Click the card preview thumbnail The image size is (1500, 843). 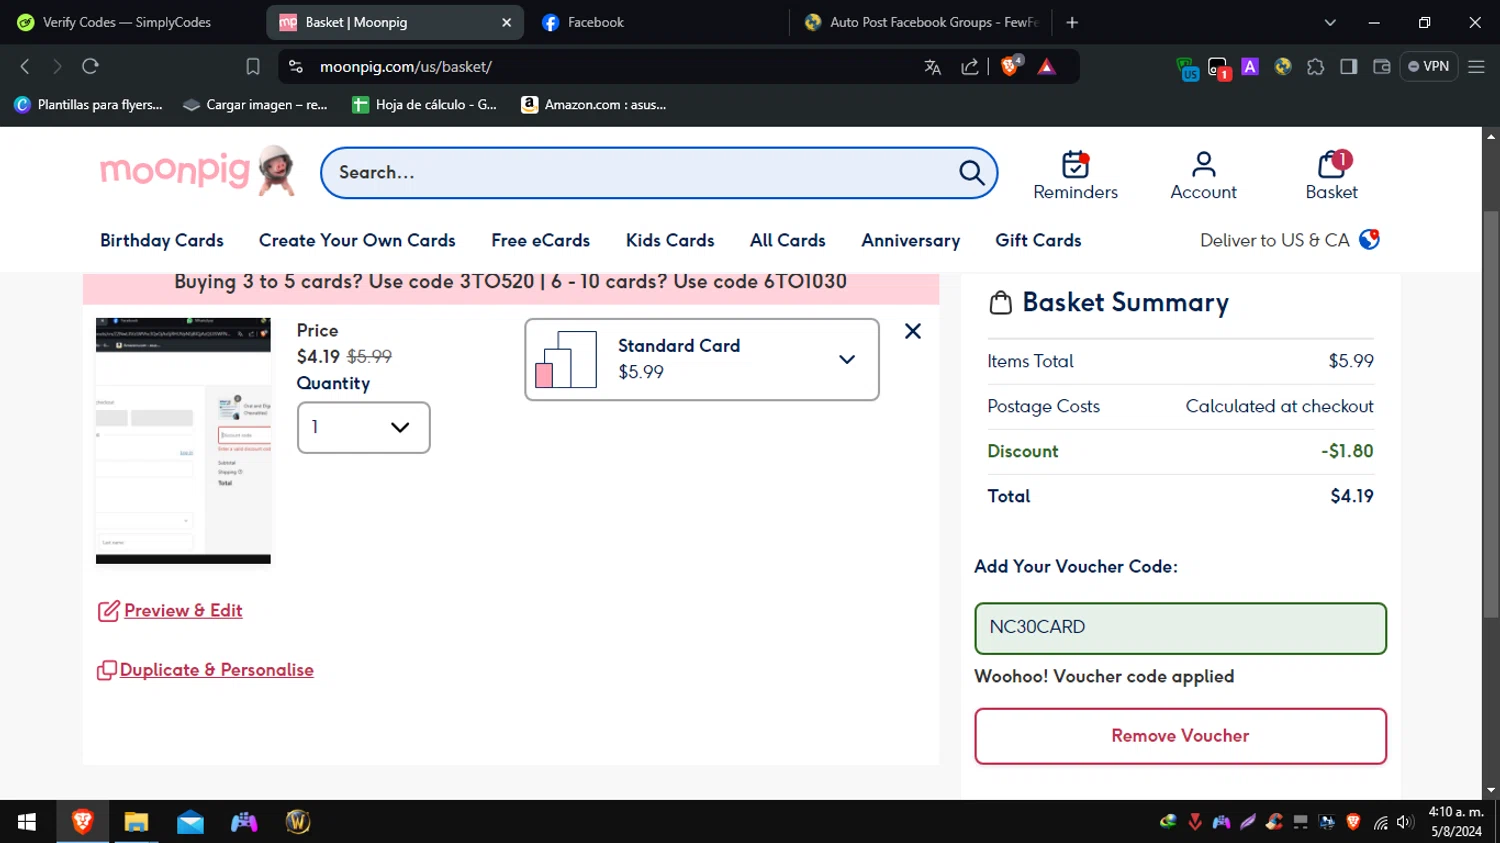183,441
